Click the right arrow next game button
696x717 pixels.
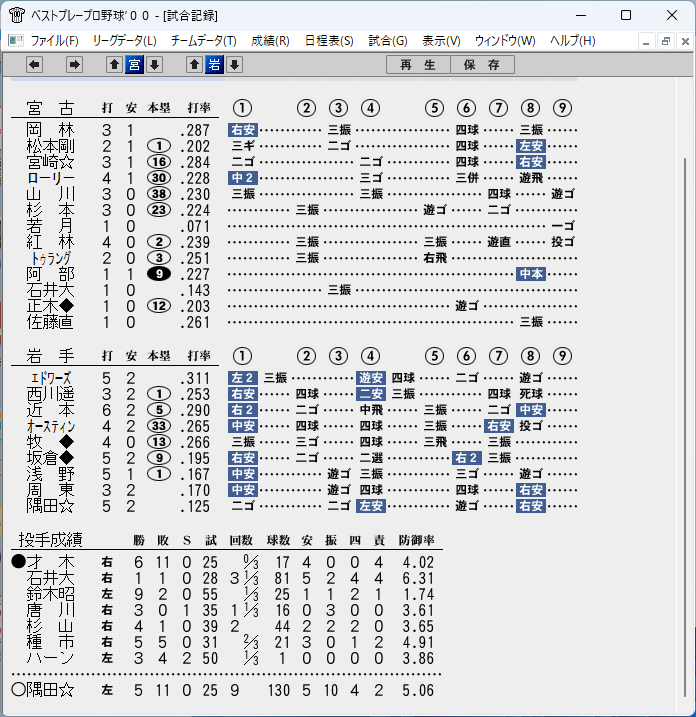[74, 64]
